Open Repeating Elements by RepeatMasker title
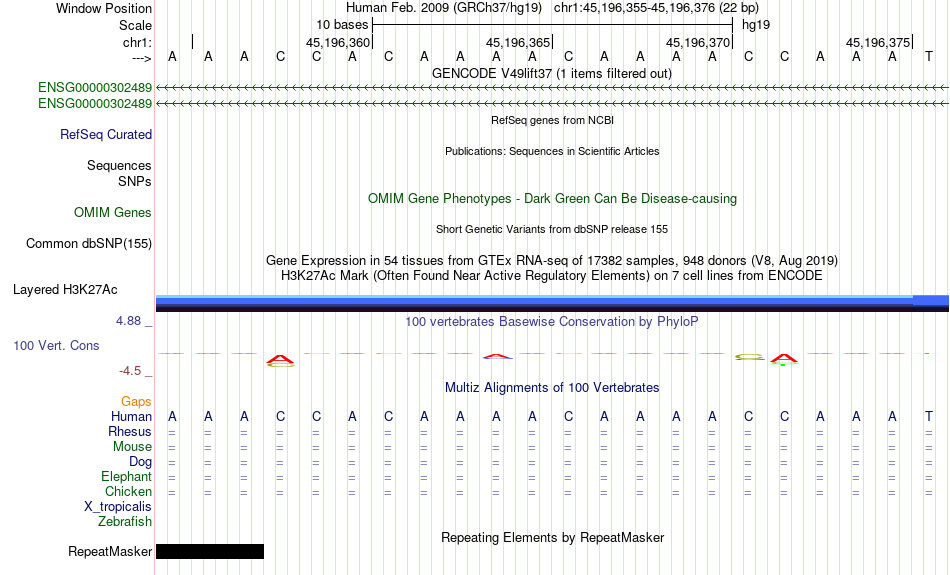The height and width of the screenshot is (575, 950). [552, 538]
